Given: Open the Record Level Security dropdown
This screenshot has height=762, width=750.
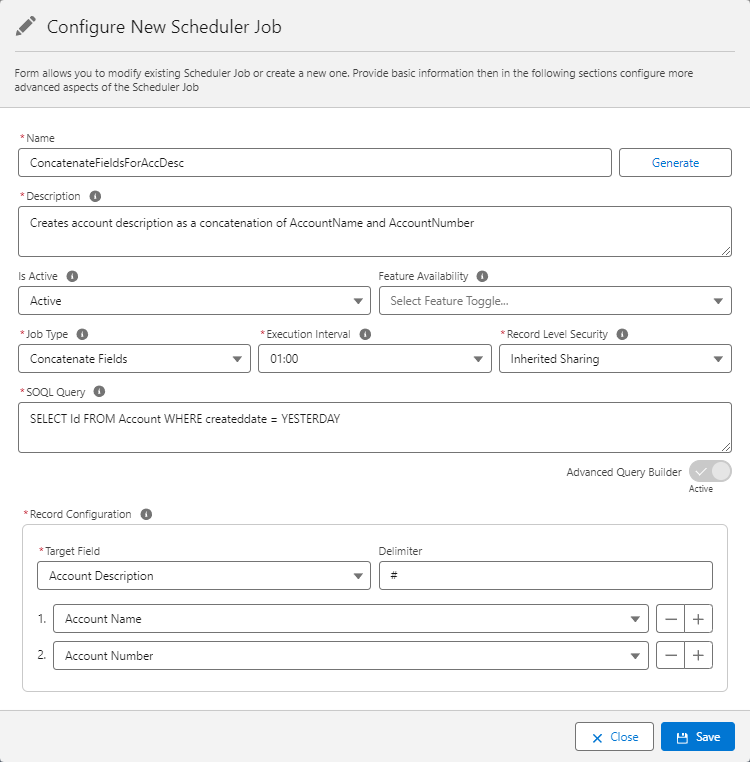Looking at the screenshot, I should pyautogui.click(x=615, y=359).
